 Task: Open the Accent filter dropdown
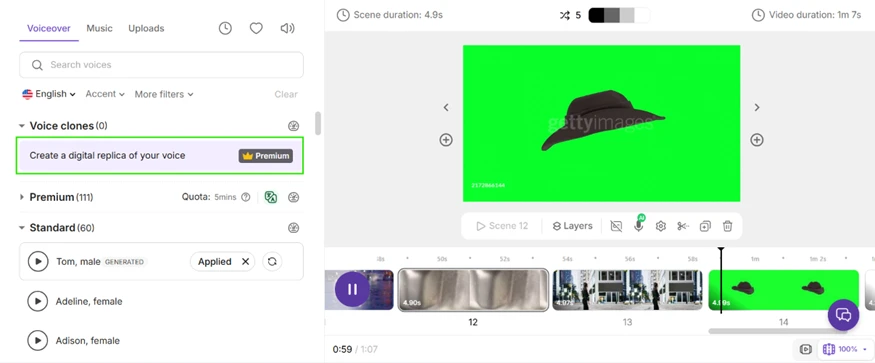coord(105,94)
